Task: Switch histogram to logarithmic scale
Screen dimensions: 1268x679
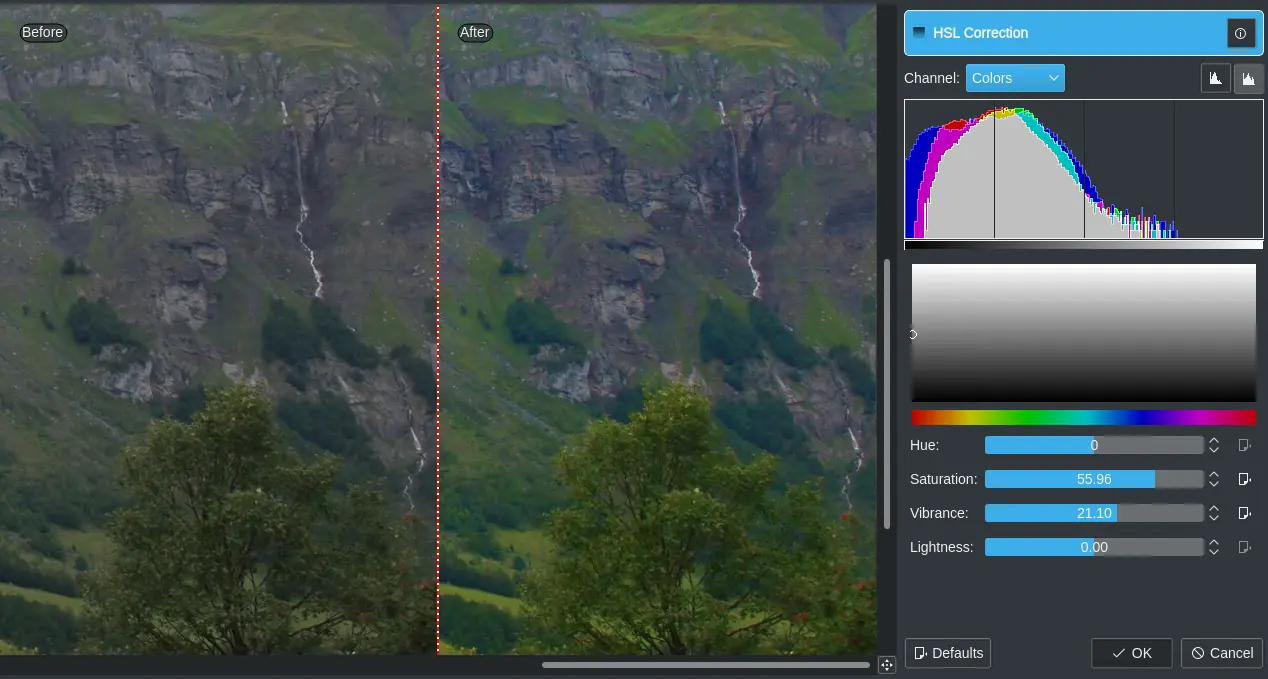Action: coord(1248,78)
